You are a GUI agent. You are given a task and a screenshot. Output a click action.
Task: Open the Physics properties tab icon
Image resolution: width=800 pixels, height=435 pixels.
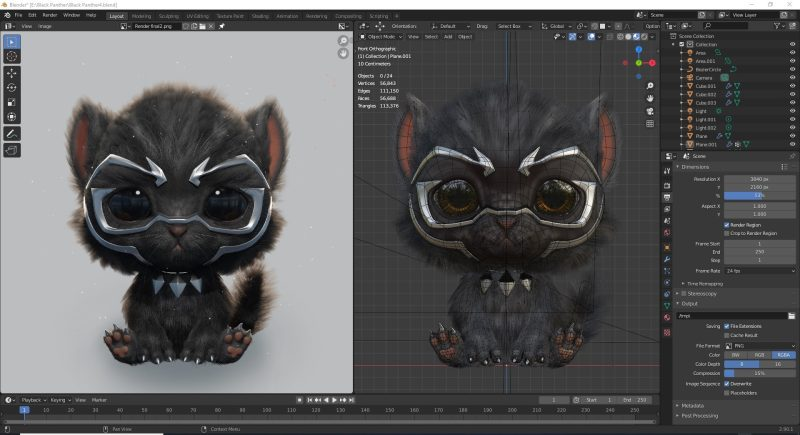(667, 283)
